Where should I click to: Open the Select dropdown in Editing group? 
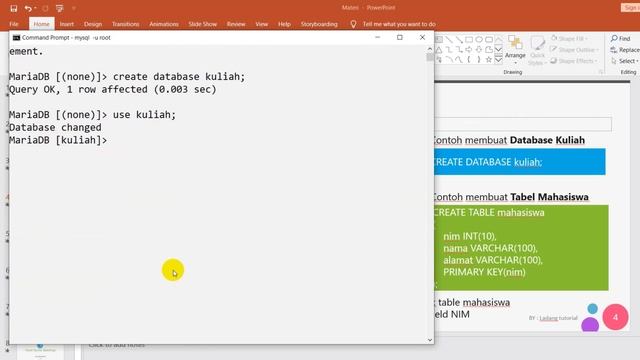click(625, 61)
